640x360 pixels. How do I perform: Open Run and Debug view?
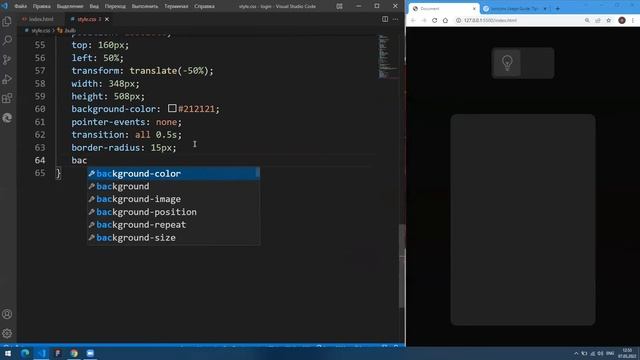7,79
